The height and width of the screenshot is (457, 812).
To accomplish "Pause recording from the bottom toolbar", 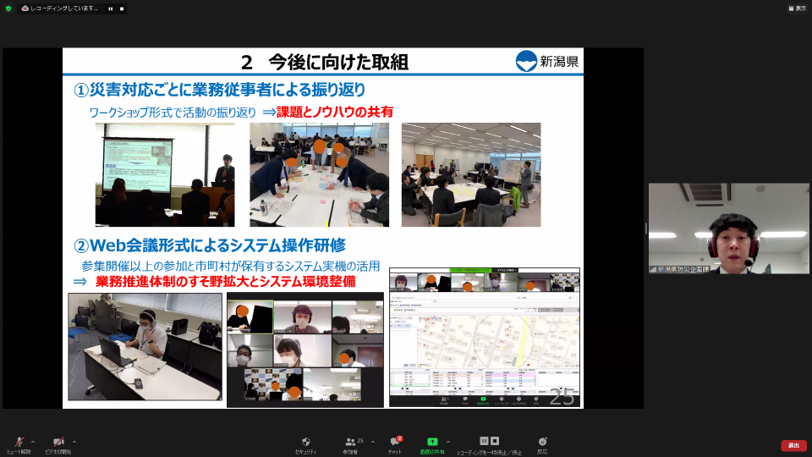I will pos(483,441).
